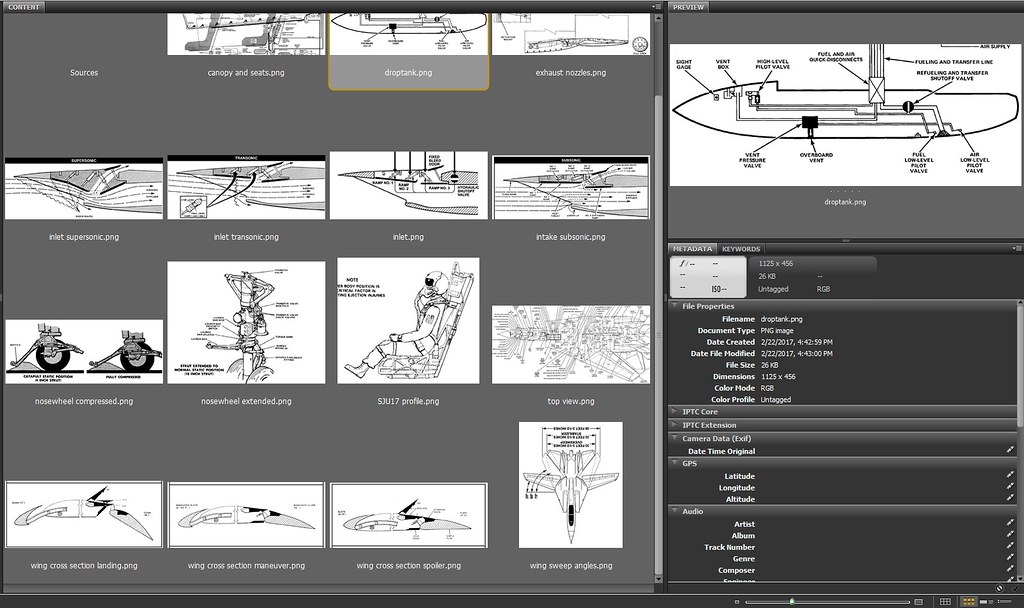1024x608 pixels.
Task: Apply metadata changes with the checkmark icon
Action: pos(1014,588)
